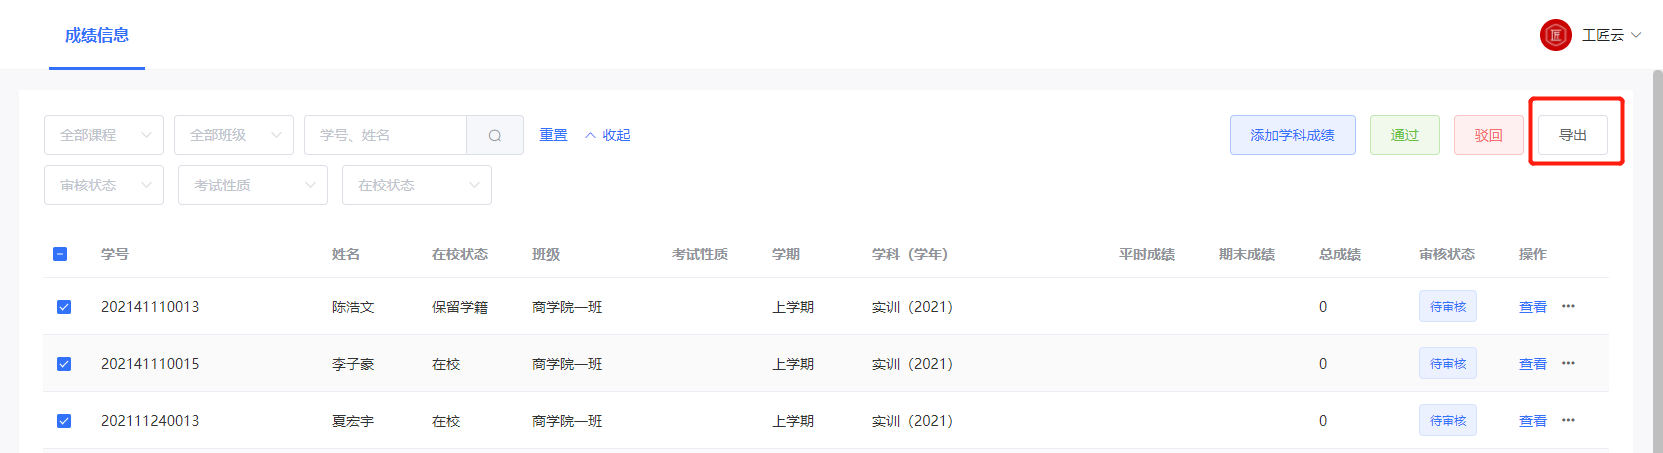The width and height of the screenshot is (1663, 453).
Task: Click the search magnifier icon
Action: [495, 135]
